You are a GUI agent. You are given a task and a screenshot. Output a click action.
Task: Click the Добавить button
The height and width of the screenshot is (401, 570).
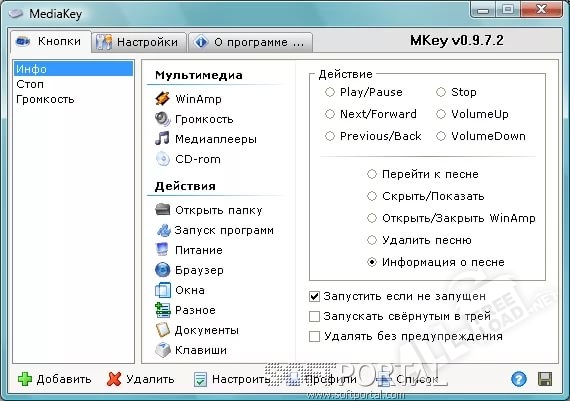[55, 379]
